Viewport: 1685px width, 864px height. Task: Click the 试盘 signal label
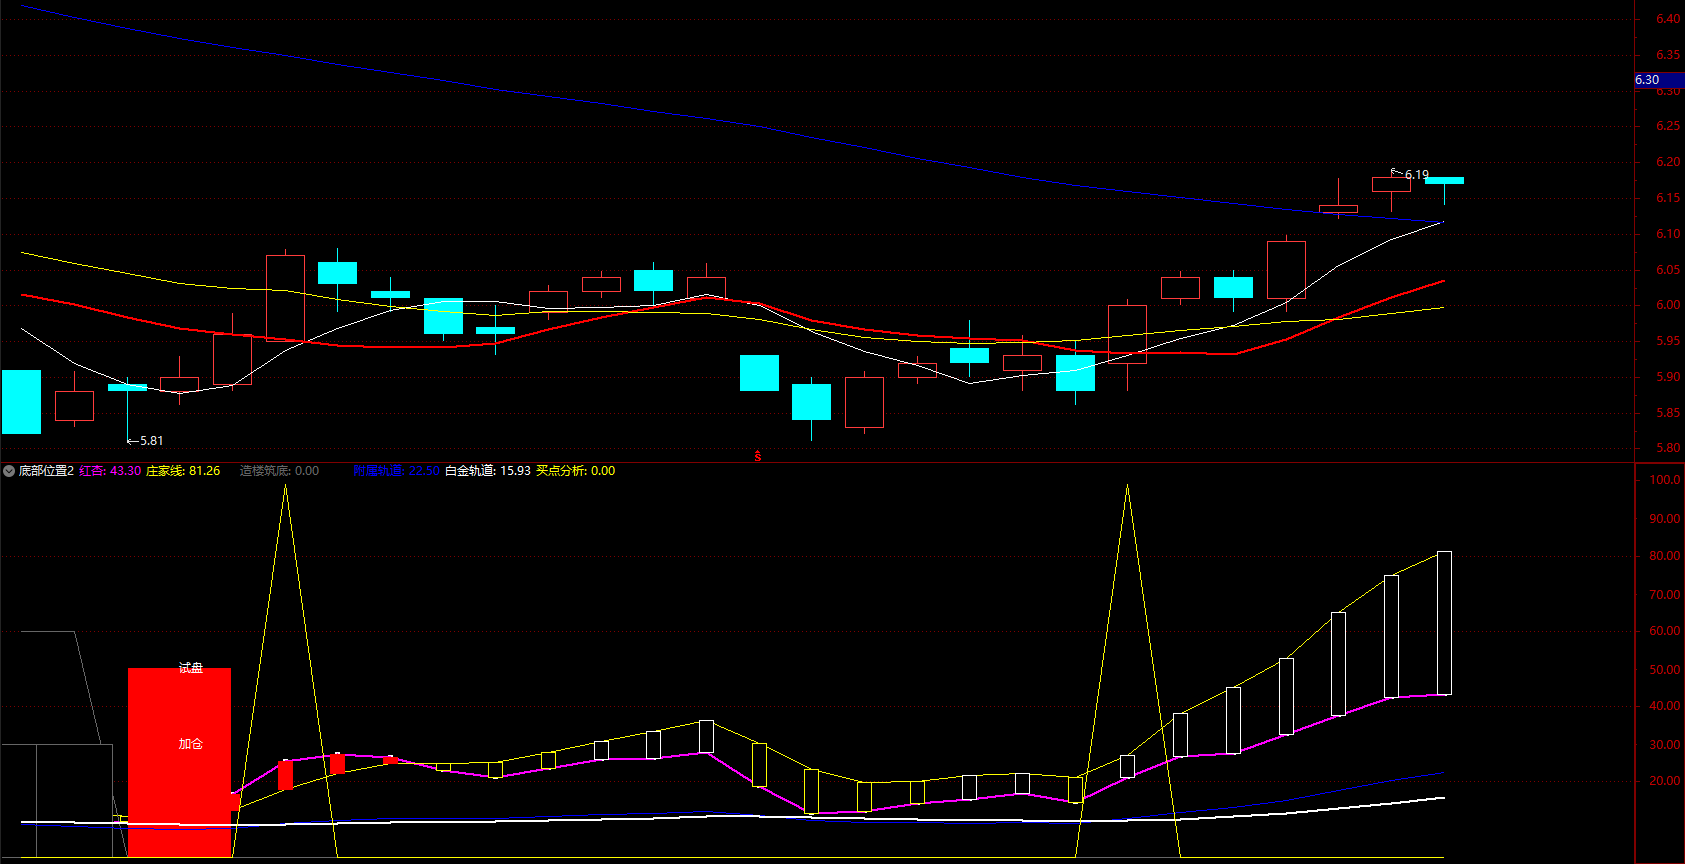coord(191,668)
